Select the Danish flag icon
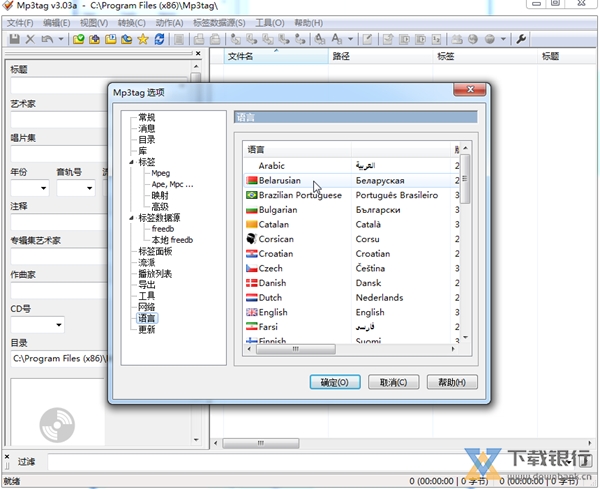The width and height of the screenshot is (600, 489). 251,283
